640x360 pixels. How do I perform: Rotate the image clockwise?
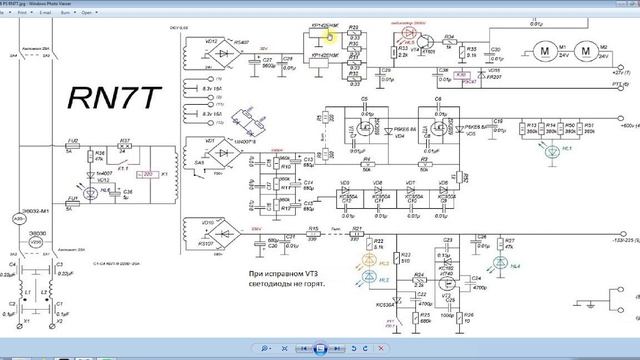(365, 349)
